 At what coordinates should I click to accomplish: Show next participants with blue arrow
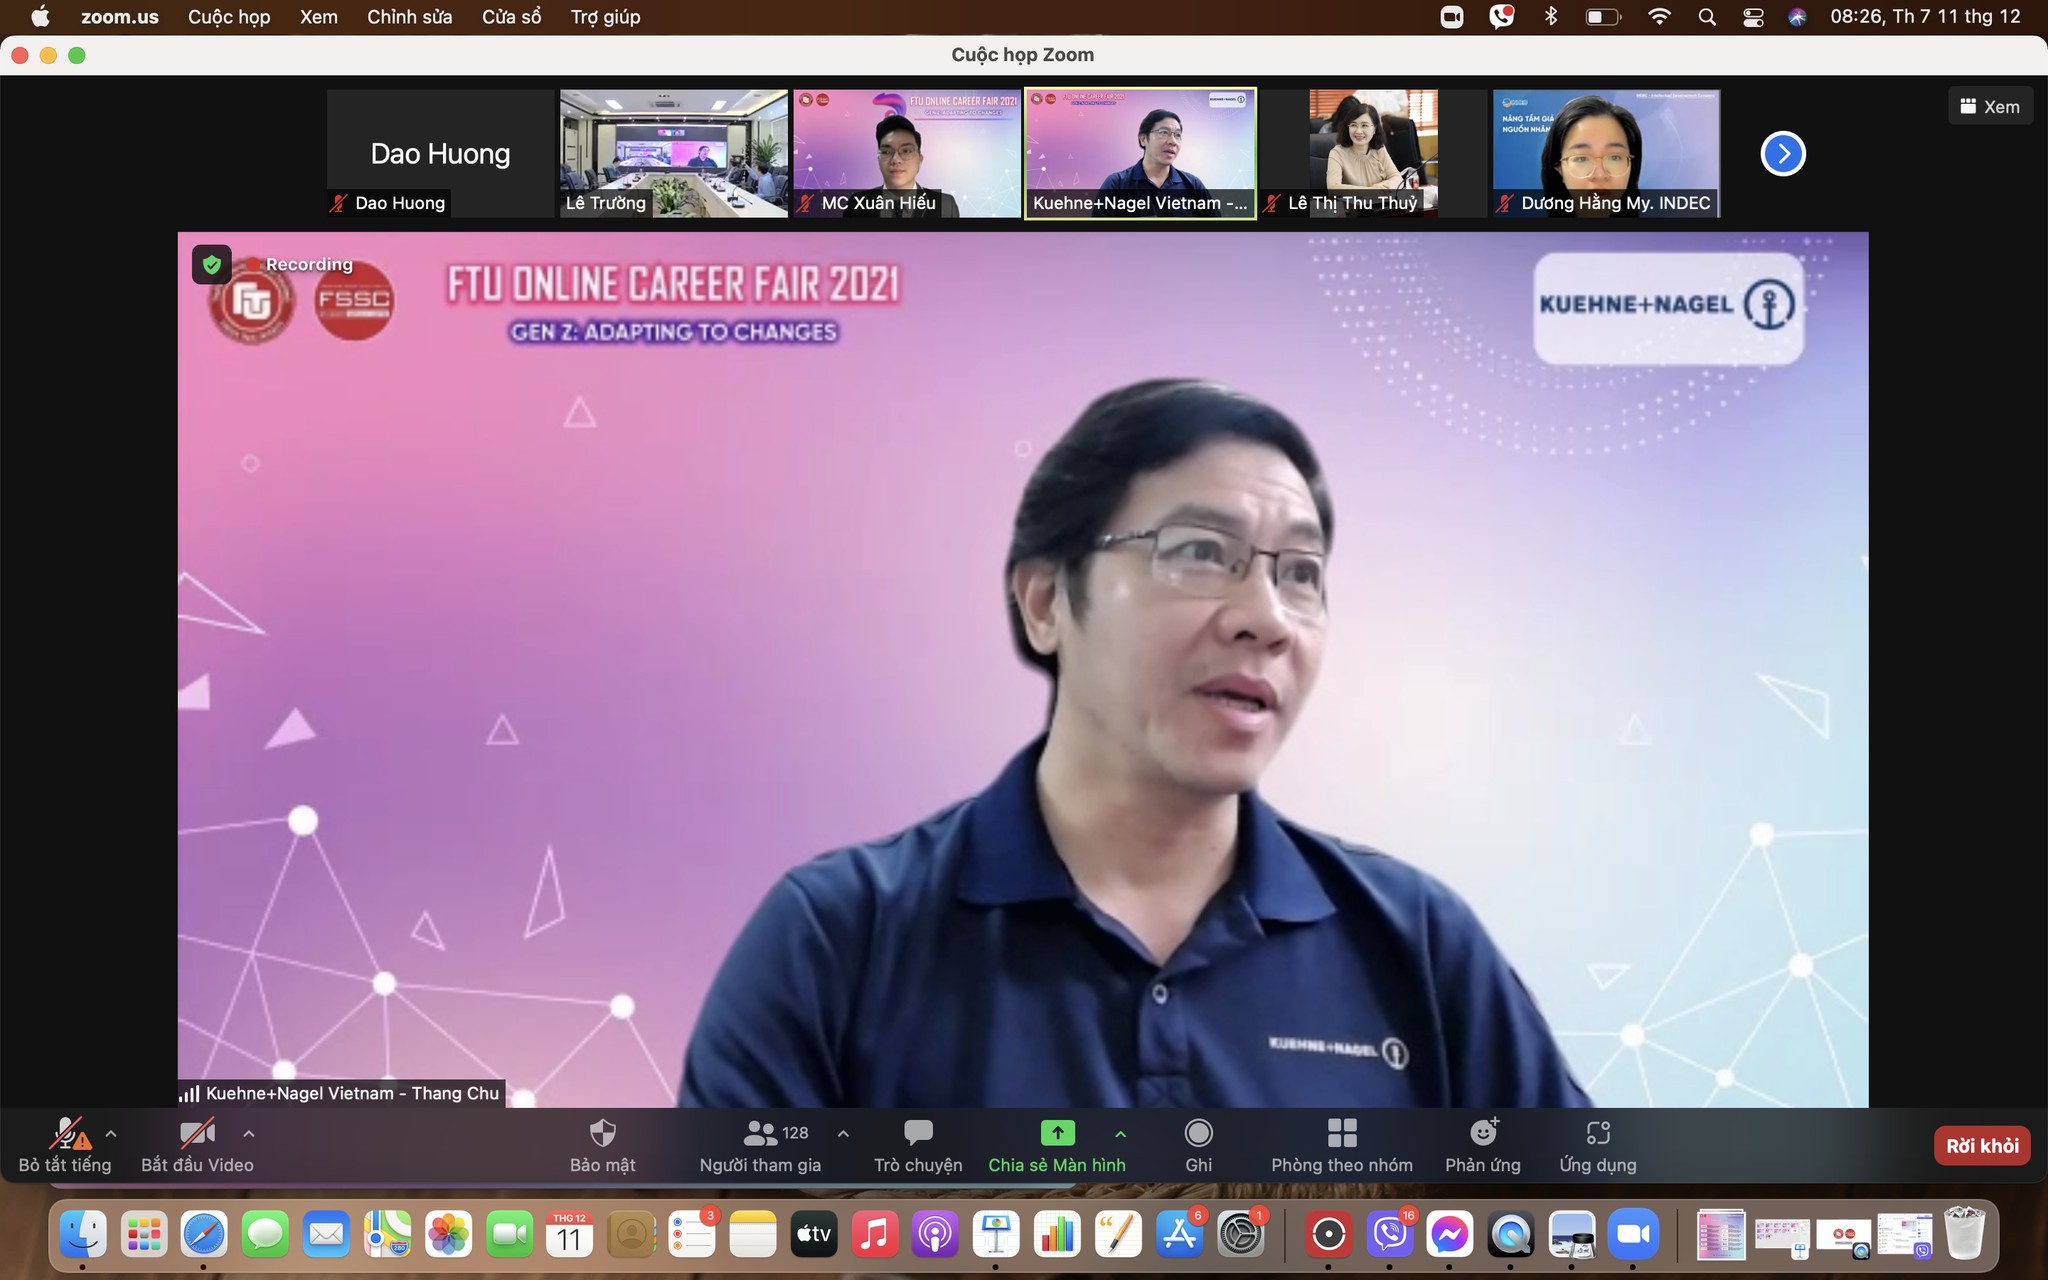[1783, 154]
